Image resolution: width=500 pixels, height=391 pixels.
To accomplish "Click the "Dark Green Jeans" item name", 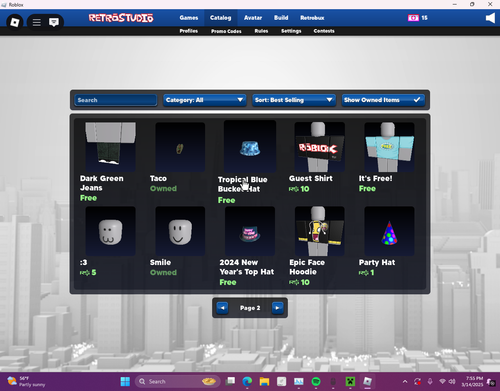I will coord(102,183).
